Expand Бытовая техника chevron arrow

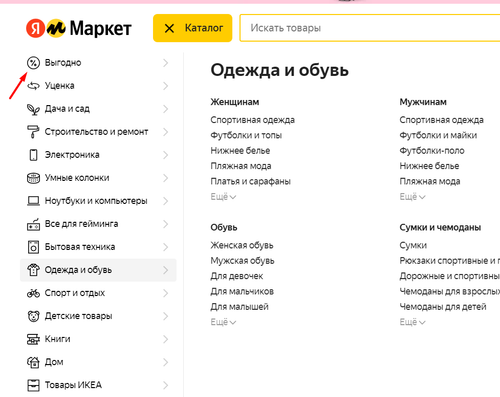point(166,247)
